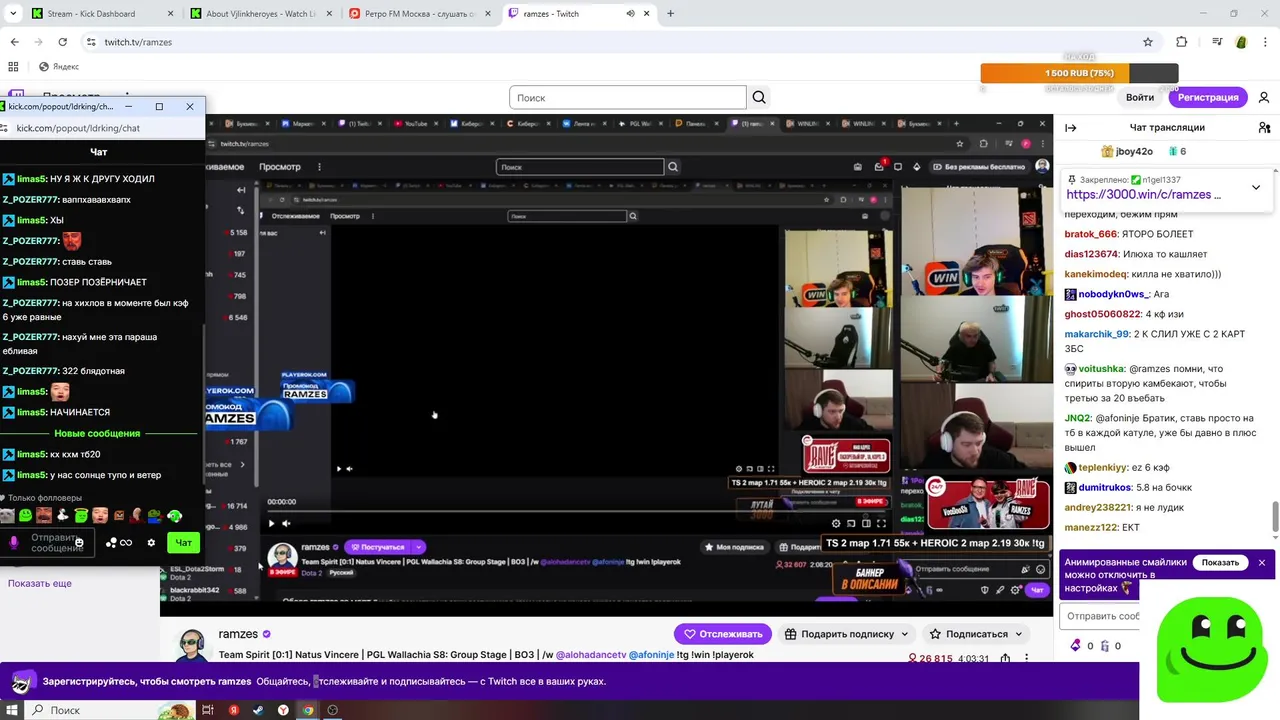This screenshot has height=720, width=1280.
Task: Open the Яндекс bookmark
Action: (x=59, y=67)
